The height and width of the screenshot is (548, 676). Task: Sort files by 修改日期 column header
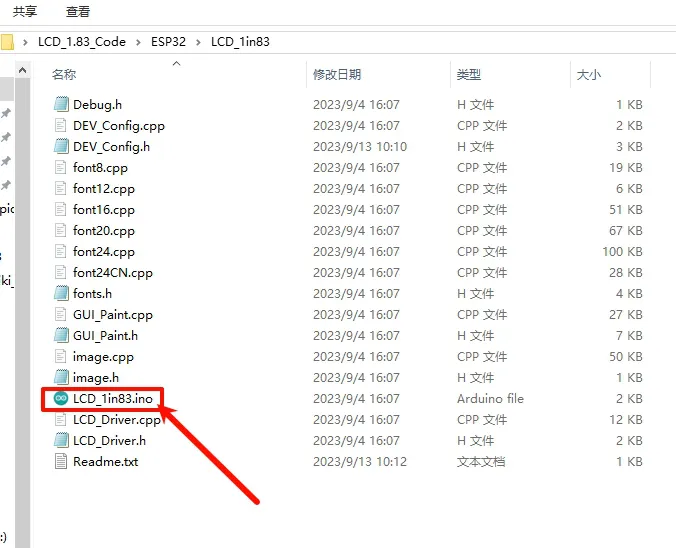click(x=337, y=75)
